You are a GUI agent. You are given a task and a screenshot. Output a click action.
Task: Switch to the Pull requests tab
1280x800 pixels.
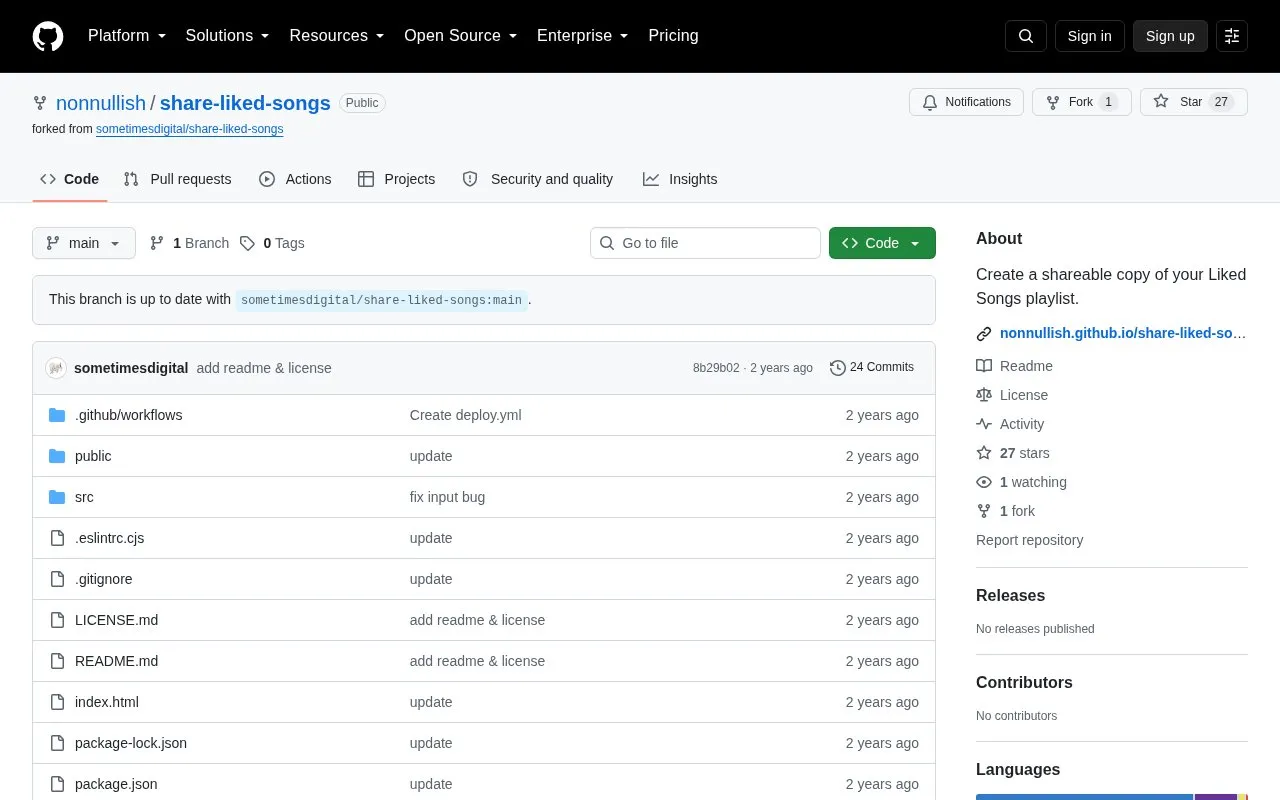177,179
